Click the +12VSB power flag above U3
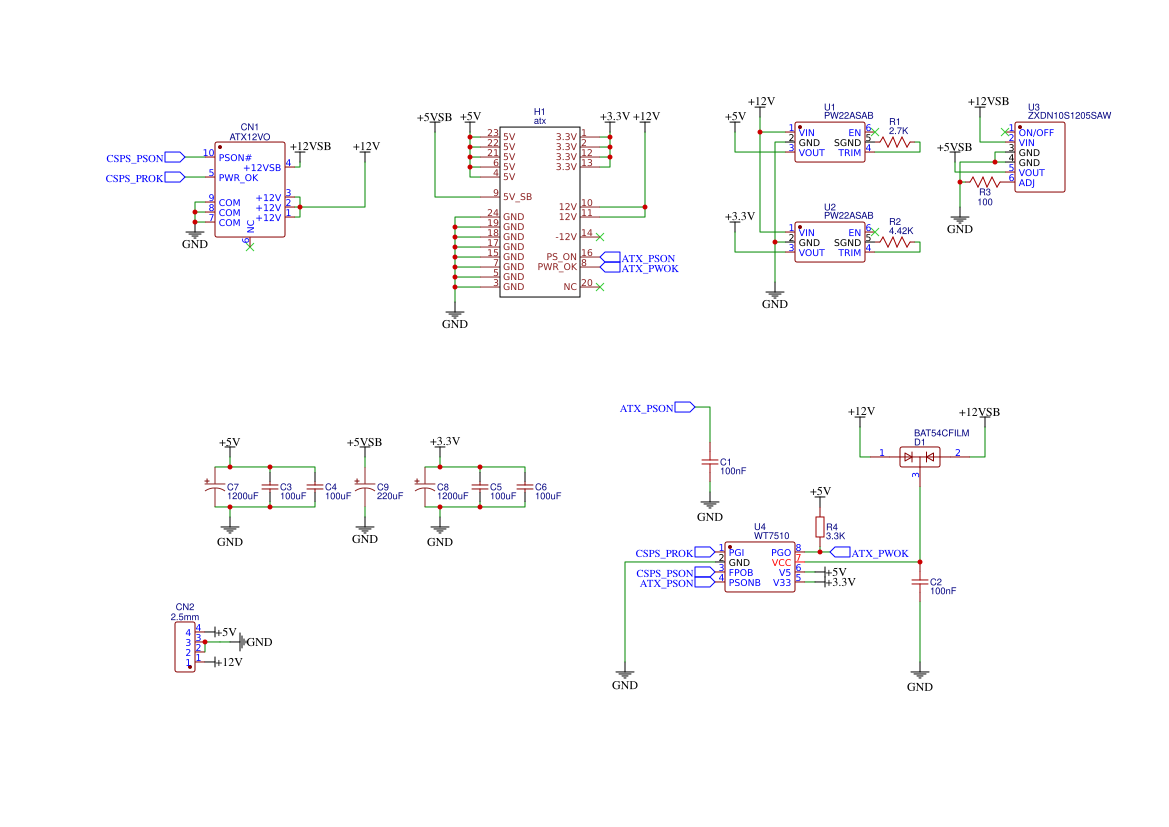This screenshot has width=1169, height=827. [x=988, y=102]
